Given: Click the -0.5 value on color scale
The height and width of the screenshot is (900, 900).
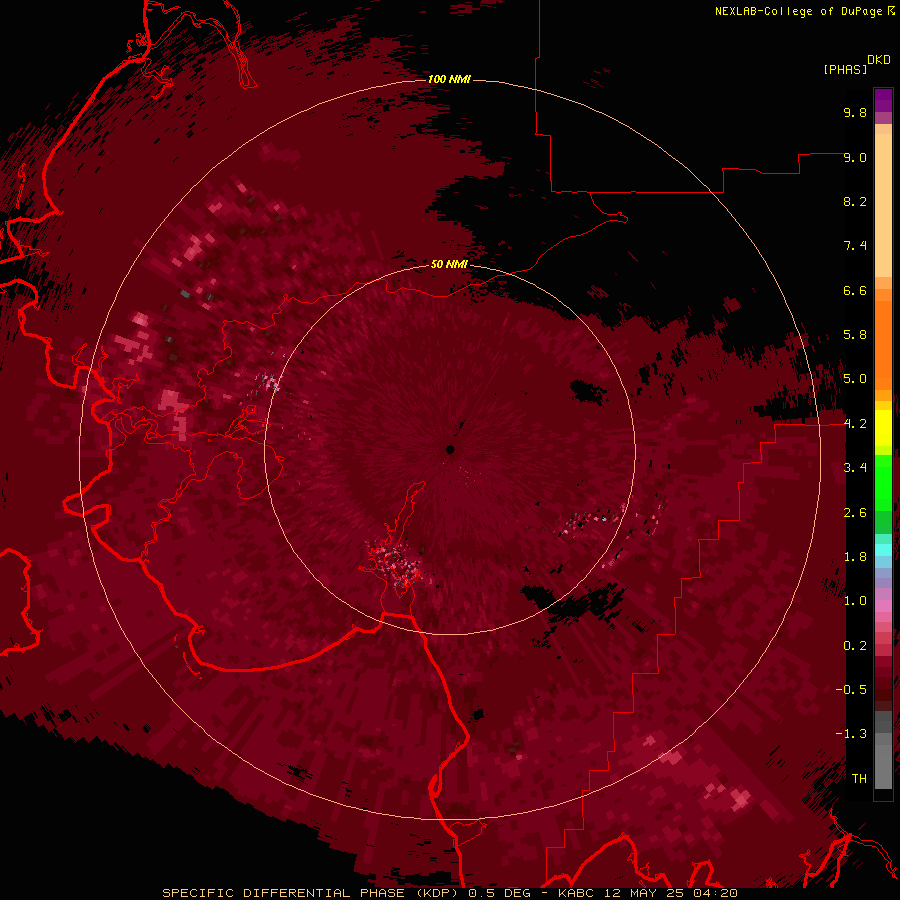Looking at the screenshot, I should click(851, 690).
